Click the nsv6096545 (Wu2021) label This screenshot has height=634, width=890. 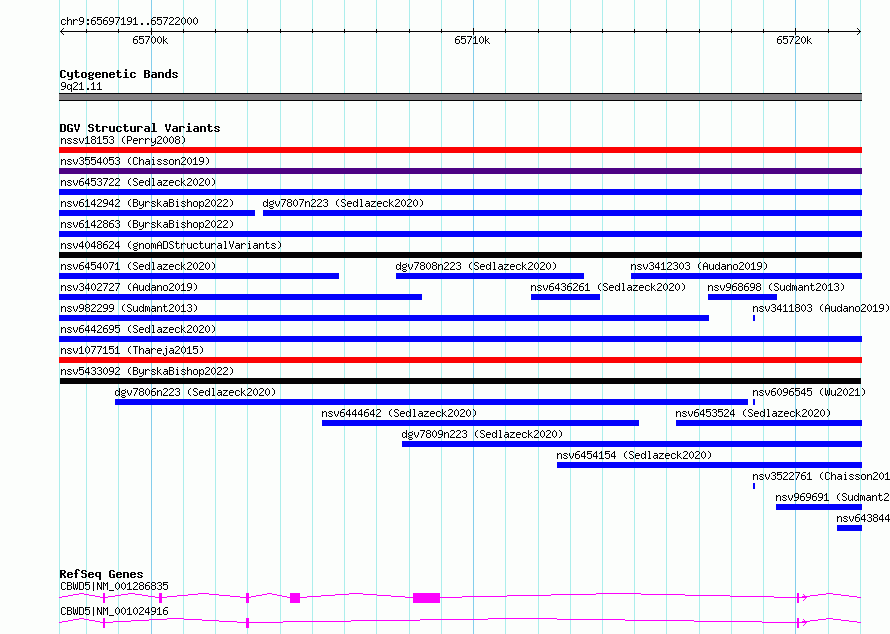click(x=809, y=392)
